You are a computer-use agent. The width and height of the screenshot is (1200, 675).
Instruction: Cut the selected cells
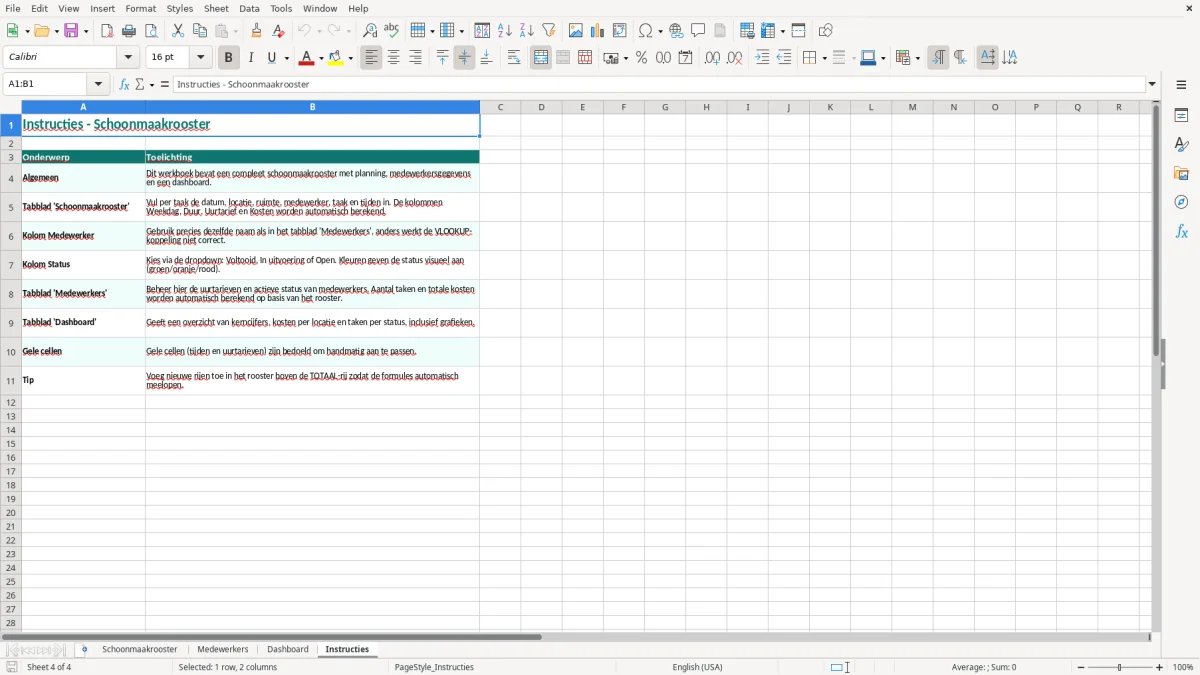point(178,31)
